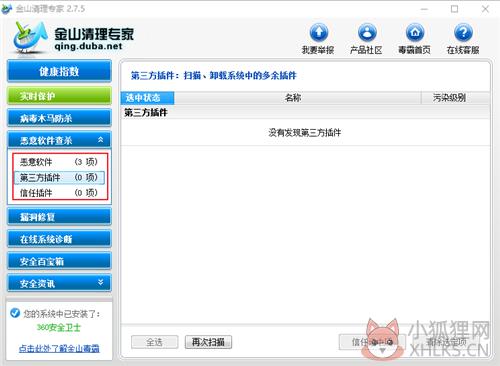This screenshot has height=366, width=500.
Task: Select 信任插件 (0 项) entry
Action: click(59, 193)
